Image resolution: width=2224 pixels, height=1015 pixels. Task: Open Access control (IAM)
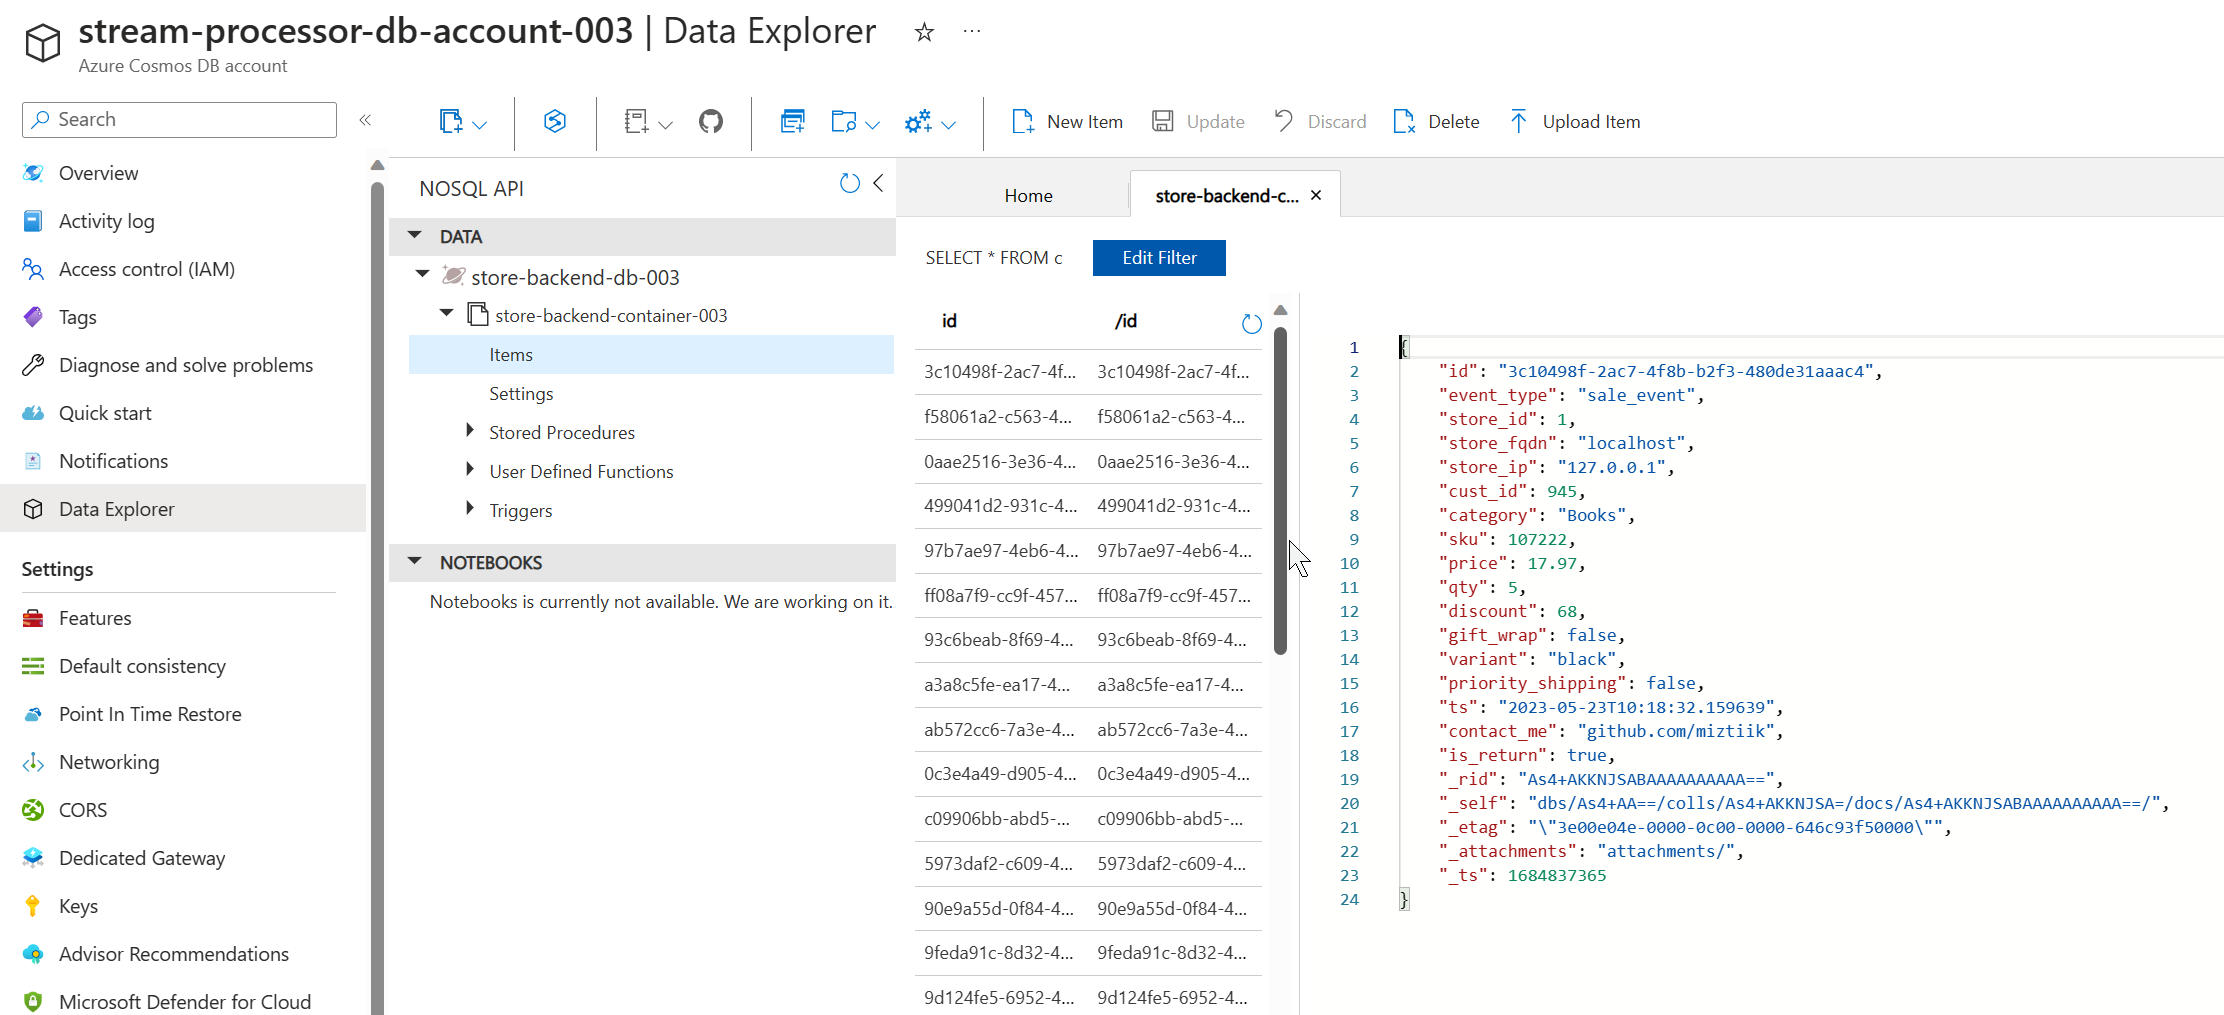146,269
